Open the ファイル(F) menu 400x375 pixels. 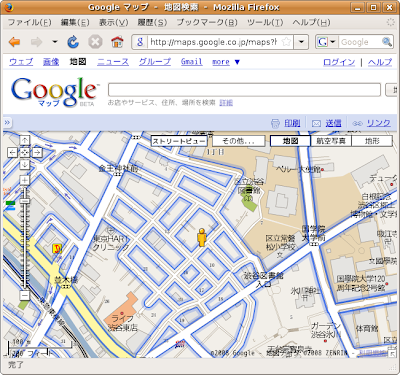coord(30,22)
